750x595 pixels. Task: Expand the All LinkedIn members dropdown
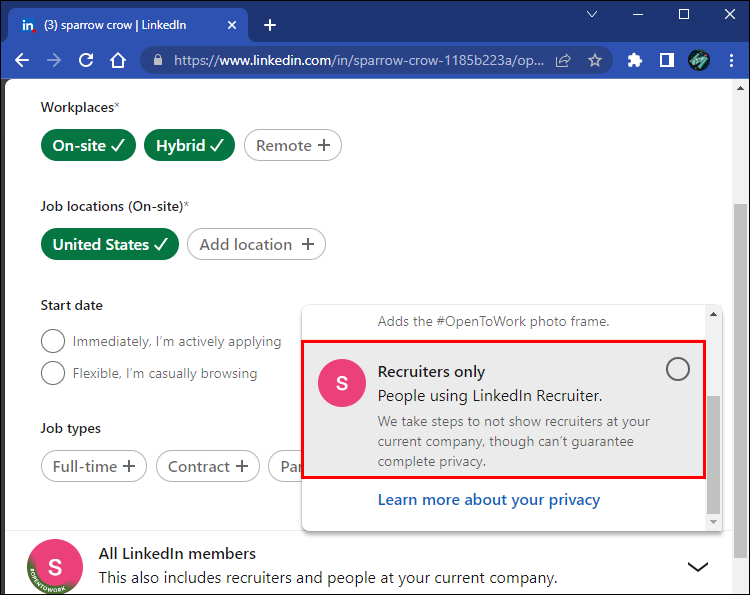click(x=698, y=566)
